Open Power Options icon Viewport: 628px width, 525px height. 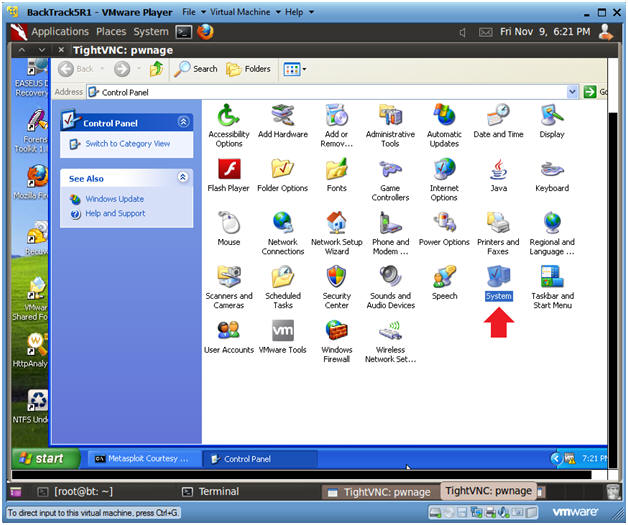(x=444, y=229)
